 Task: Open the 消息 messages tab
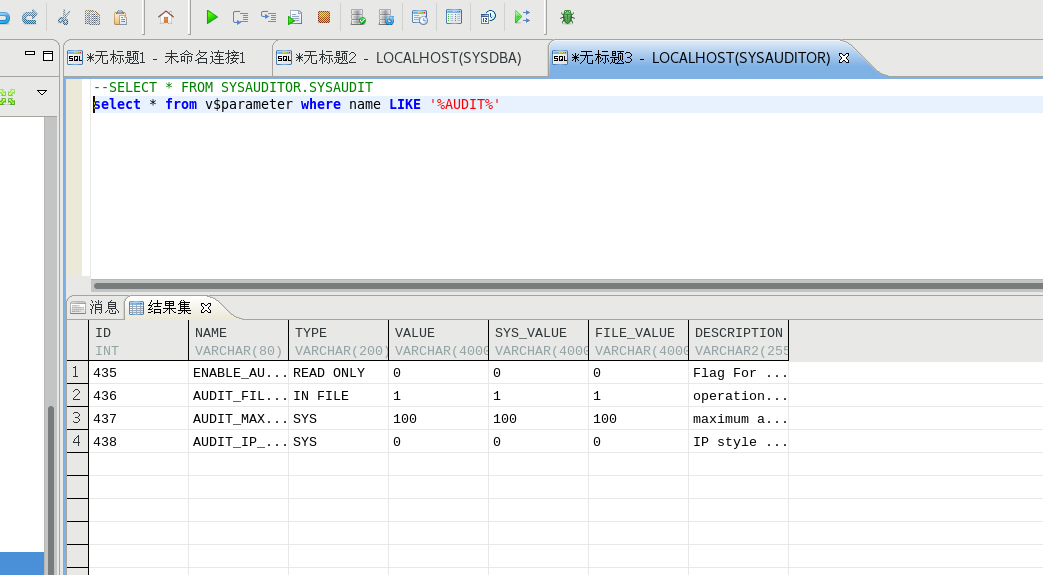point(95,307)
